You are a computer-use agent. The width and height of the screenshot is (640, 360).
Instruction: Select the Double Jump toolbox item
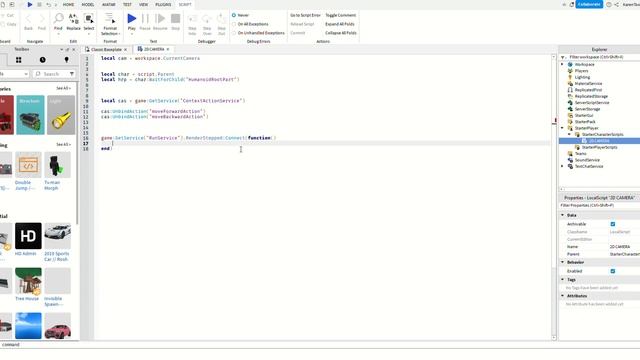[28, 165]
